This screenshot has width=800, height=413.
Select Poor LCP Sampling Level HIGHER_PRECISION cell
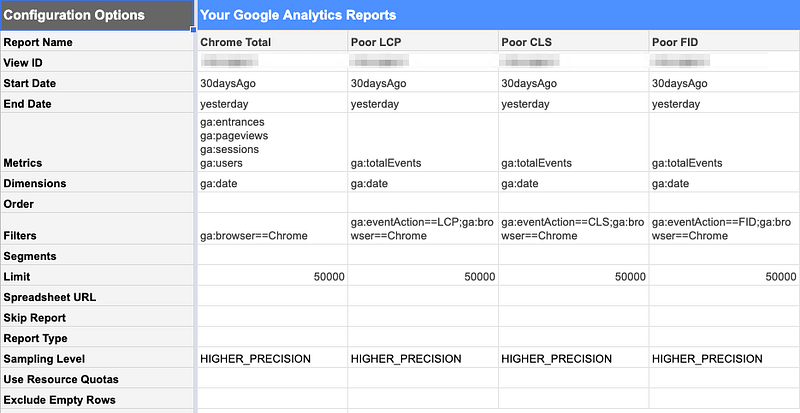click(422, 358)
